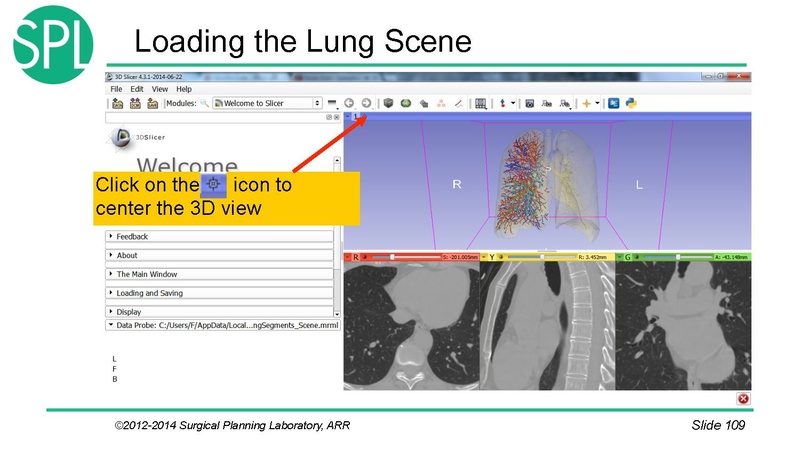800x450 pixels.
Task: Expand the crosshair options dropdown arrow
Action: [x=597, y=103]
